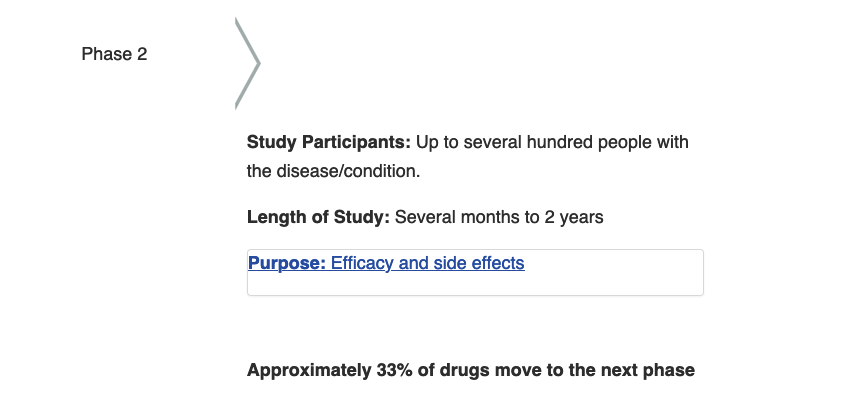This screenshot has height=416, width=845.
Task: Click the word "drugs" in the bold statement
Action: point(465,370)
